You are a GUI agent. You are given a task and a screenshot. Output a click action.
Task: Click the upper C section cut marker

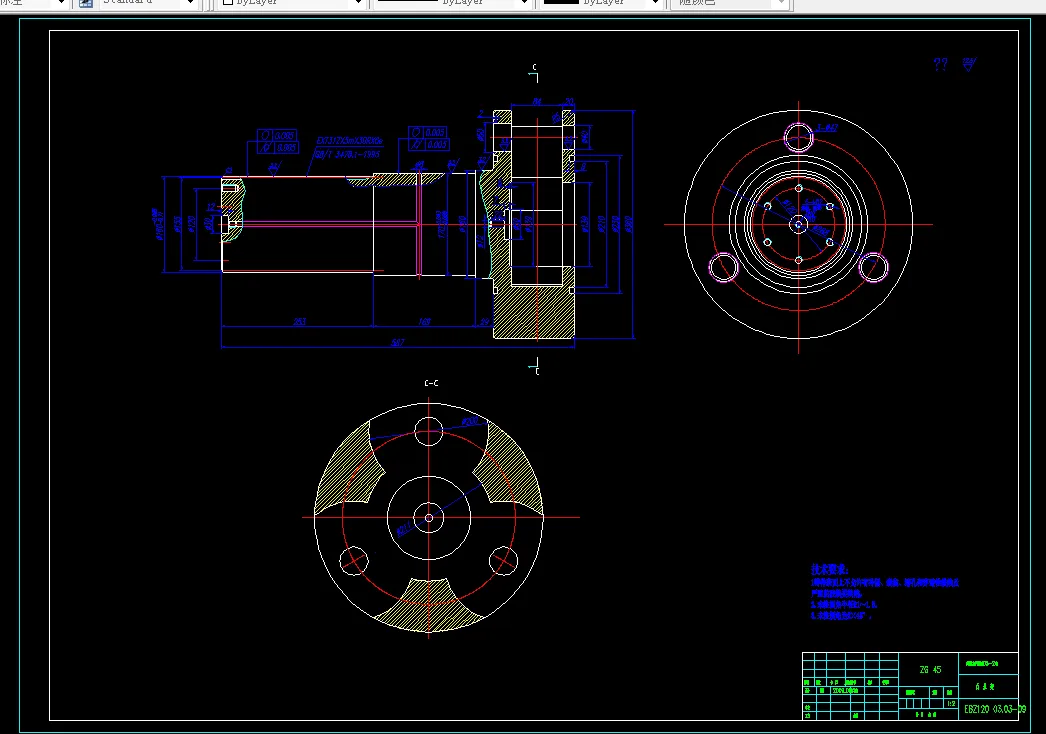pyautogui.click(x=535, y=69)
